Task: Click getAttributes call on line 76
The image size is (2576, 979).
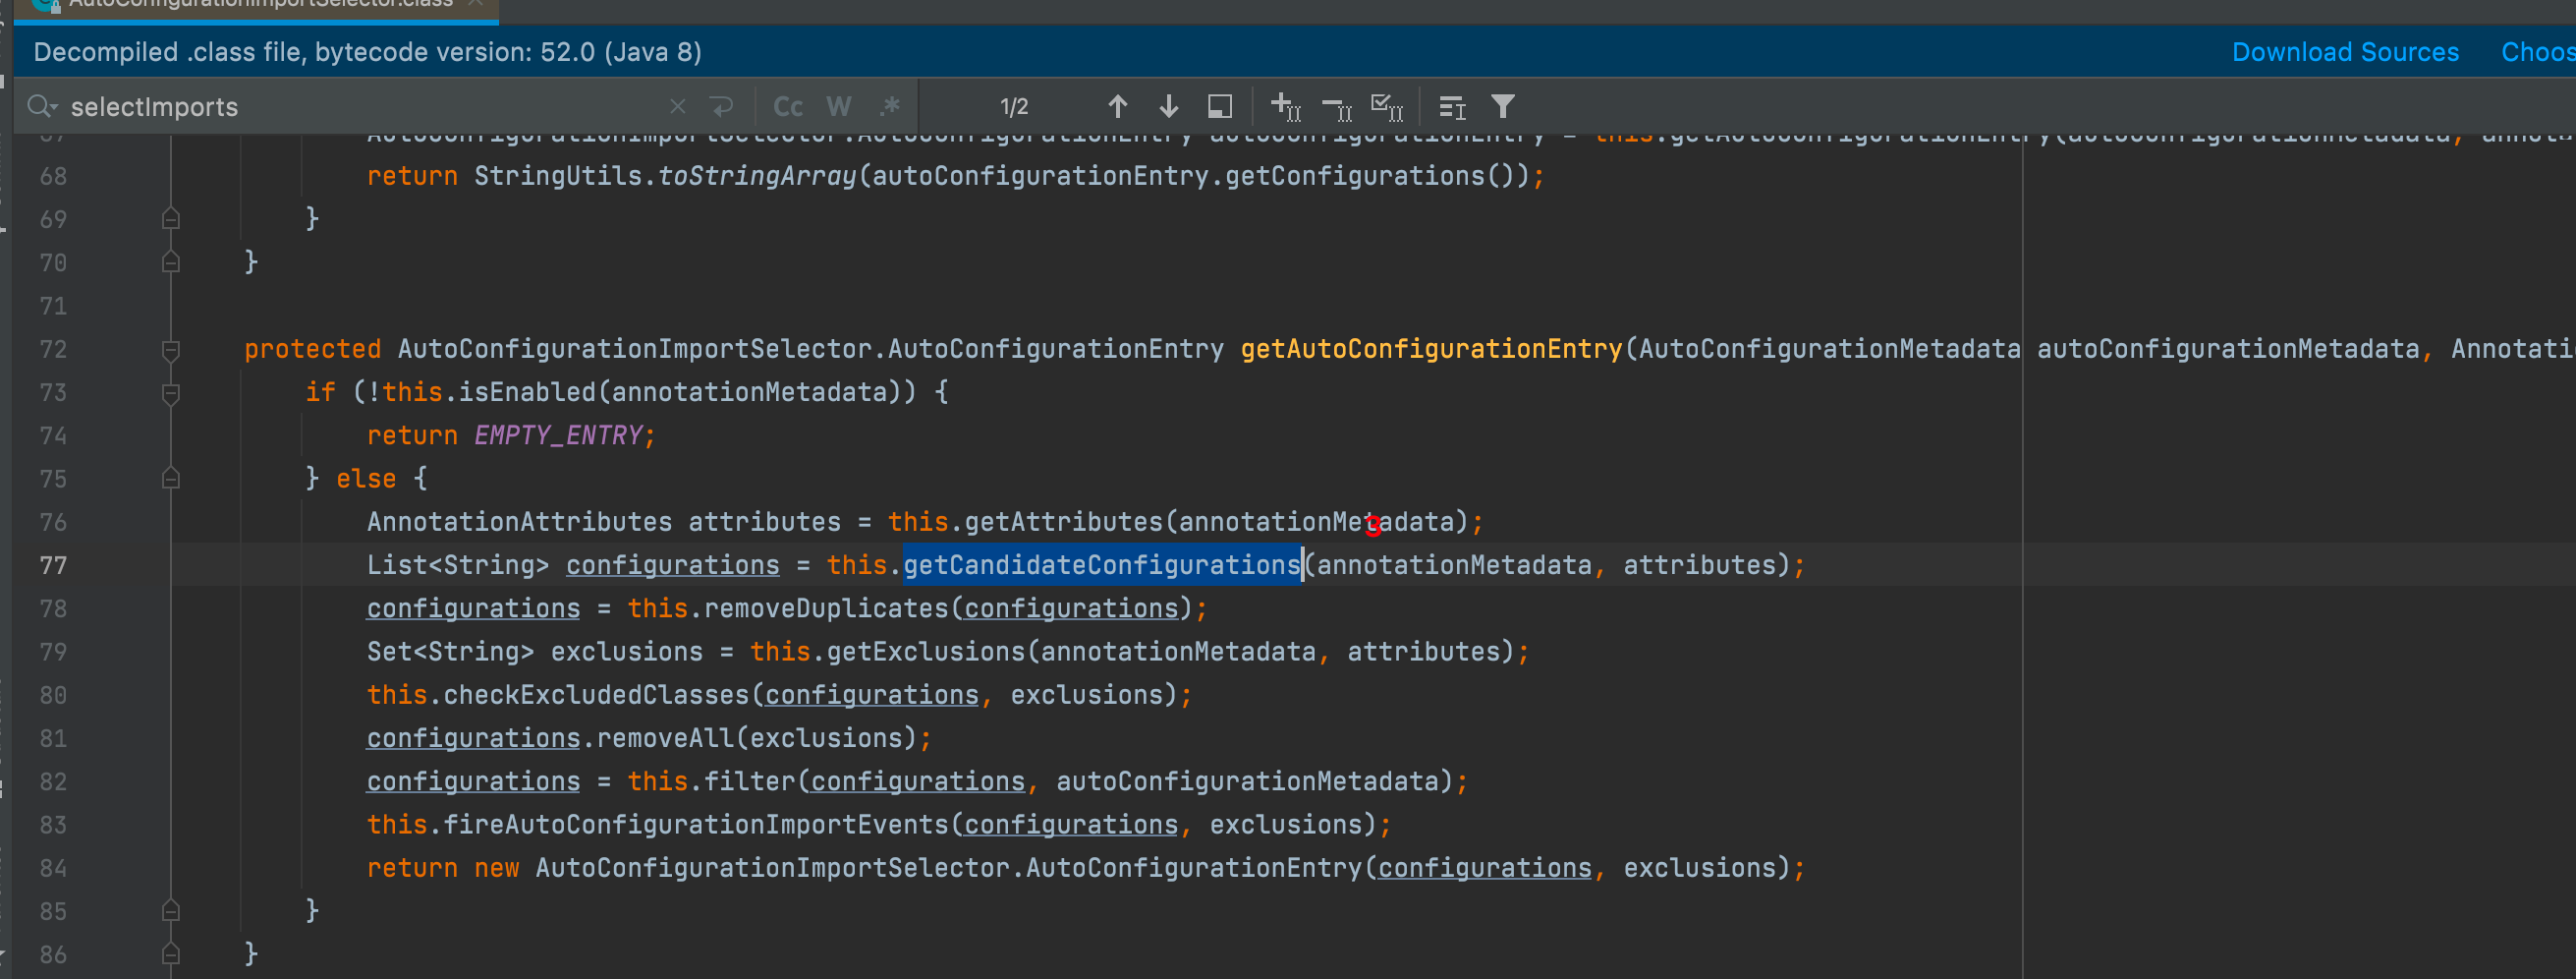Action: tap(1063, 522)
